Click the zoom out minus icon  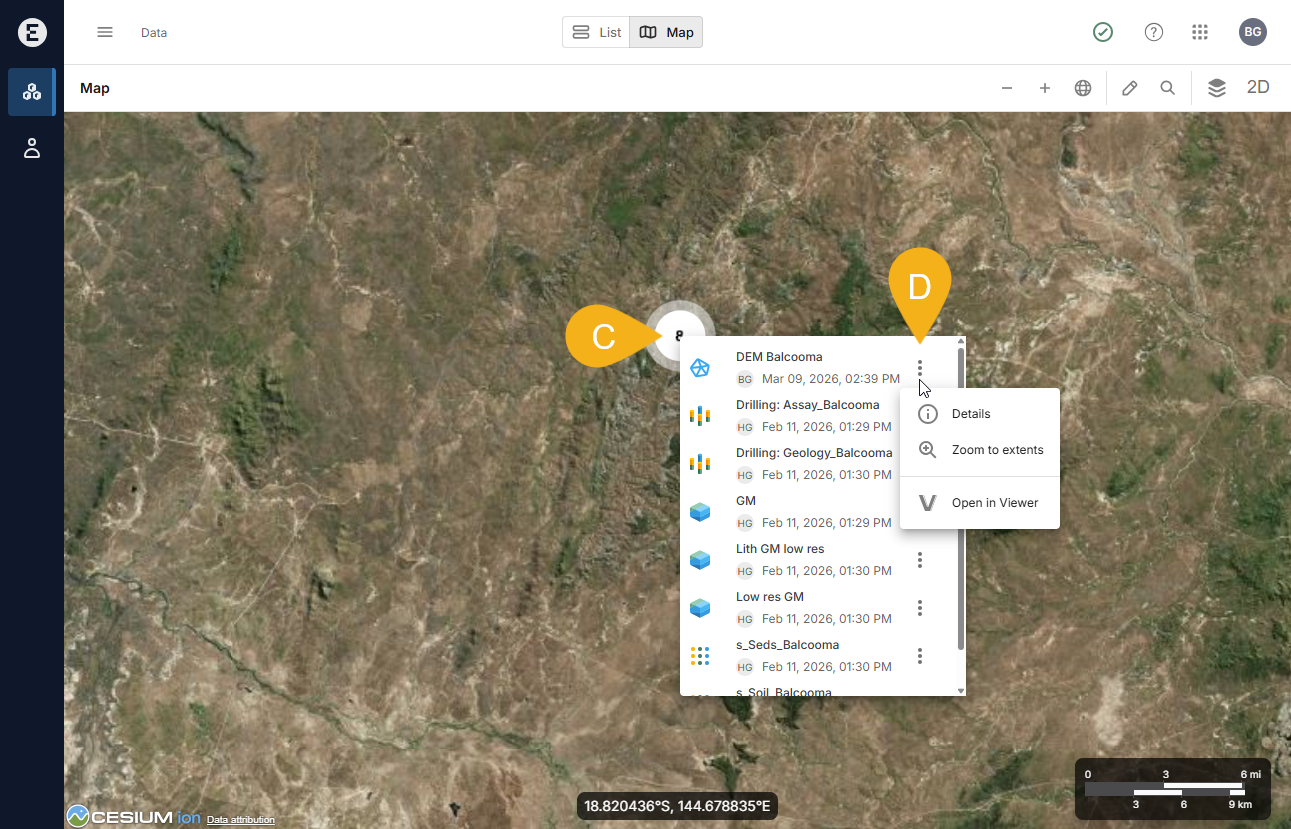pyautogui.click(x=1007, y=88)
